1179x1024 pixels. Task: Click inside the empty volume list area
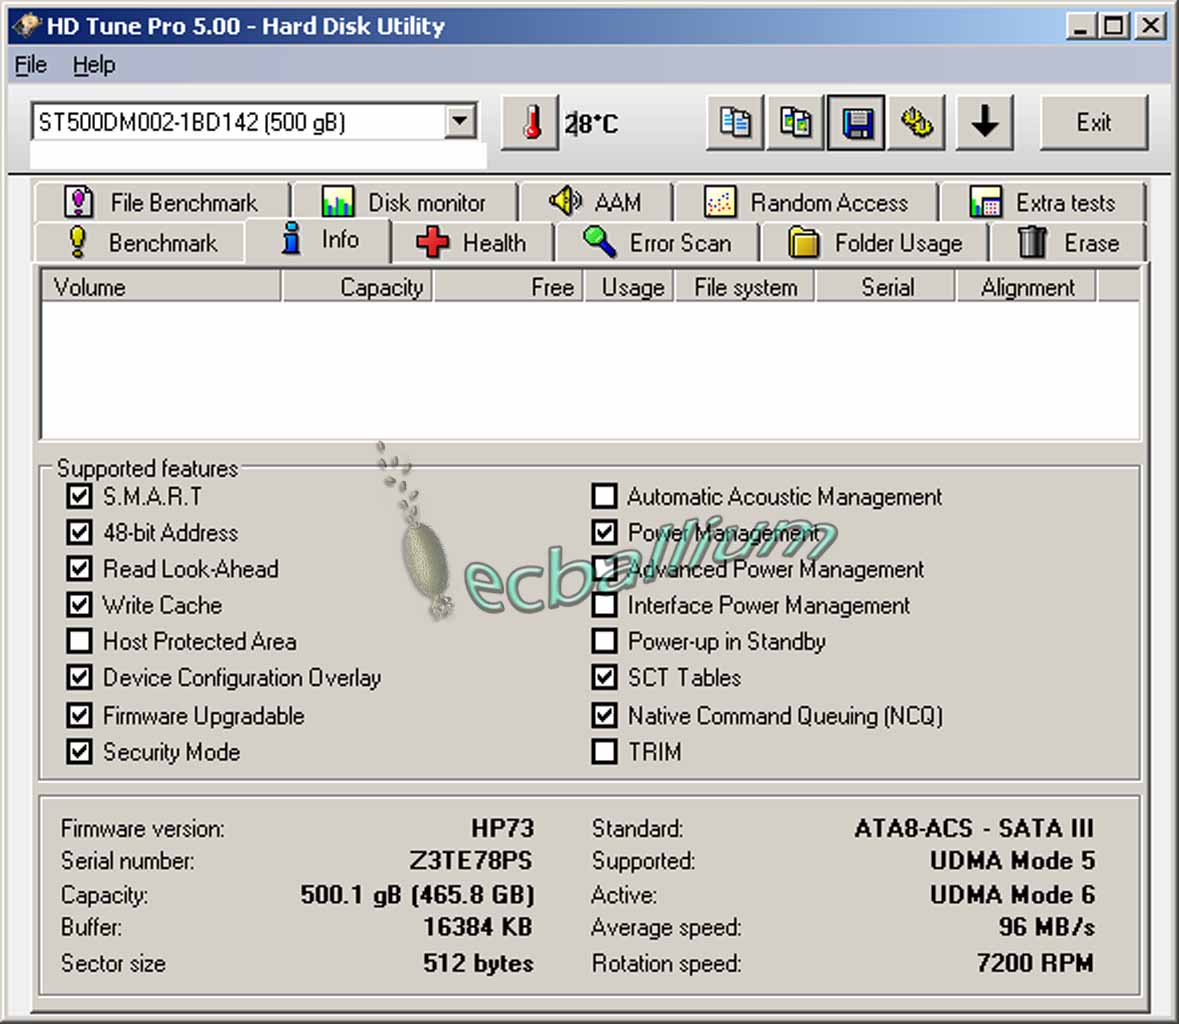point(590,370)
